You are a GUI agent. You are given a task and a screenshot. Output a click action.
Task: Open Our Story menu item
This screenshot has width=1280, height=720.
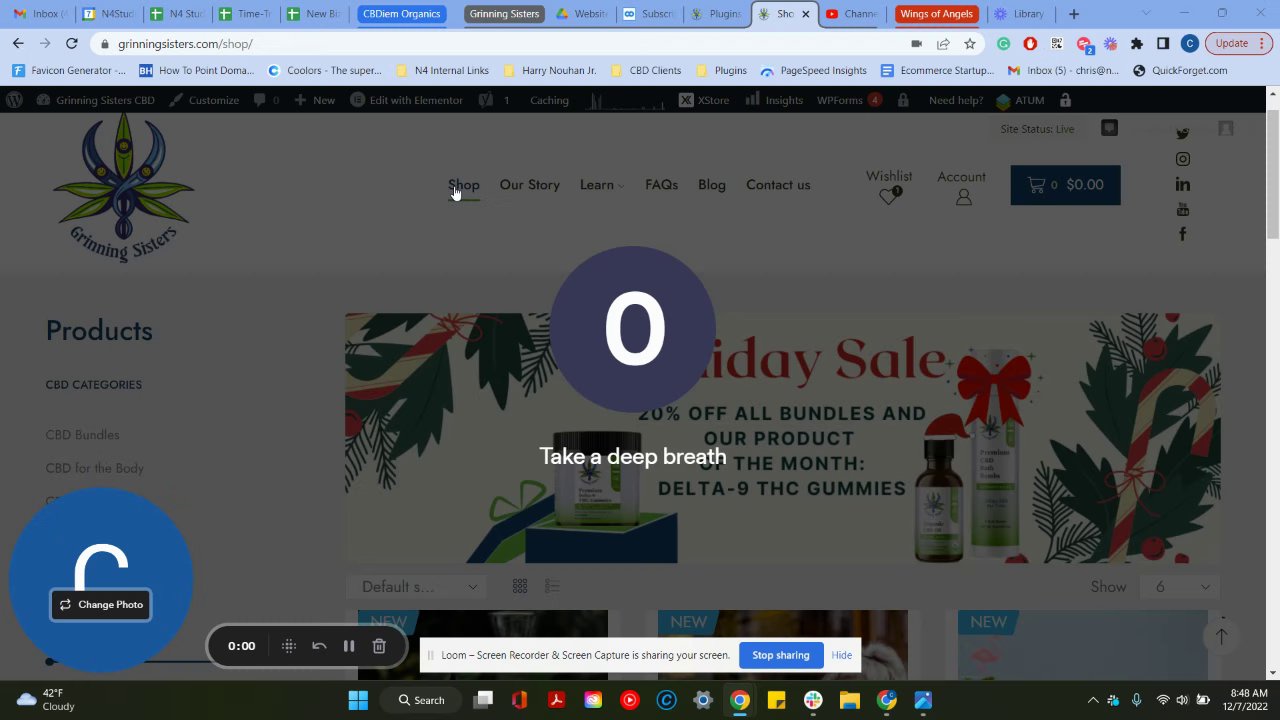coord(529,185)
